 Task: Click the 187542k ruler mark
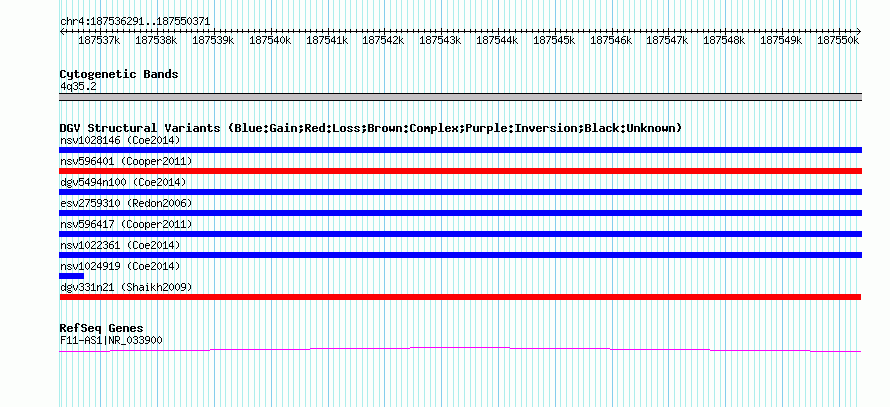(383, 40)
